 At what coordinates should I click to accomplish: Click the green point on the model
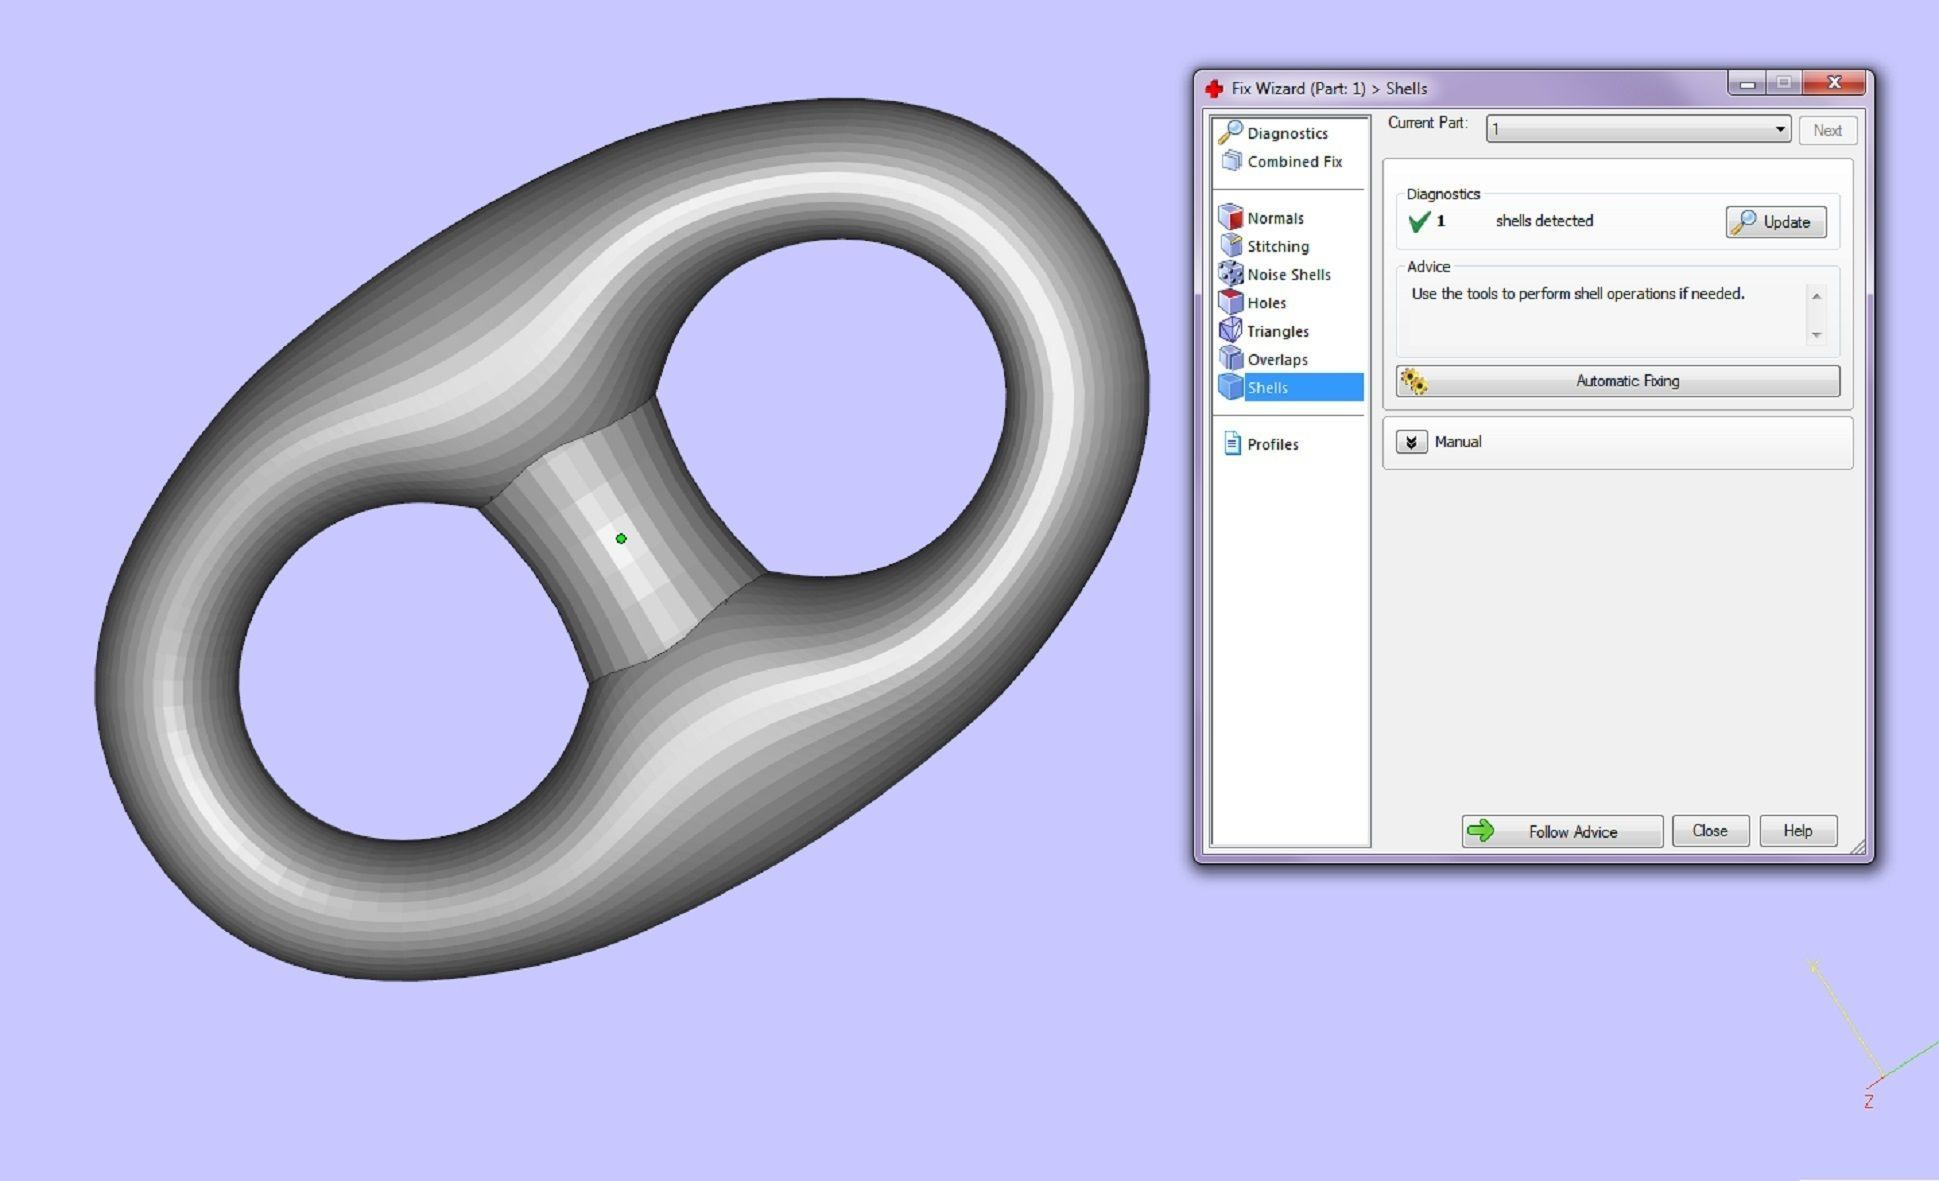coord(621,539)
